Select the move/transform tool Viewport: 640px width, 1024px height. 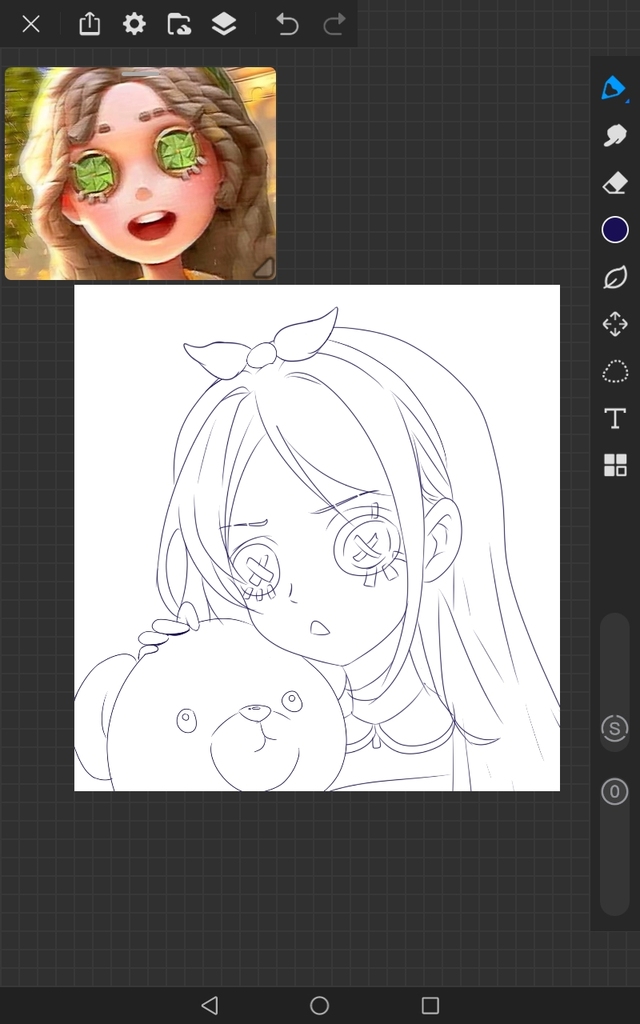pyautogui.click(x=615, y=324)
